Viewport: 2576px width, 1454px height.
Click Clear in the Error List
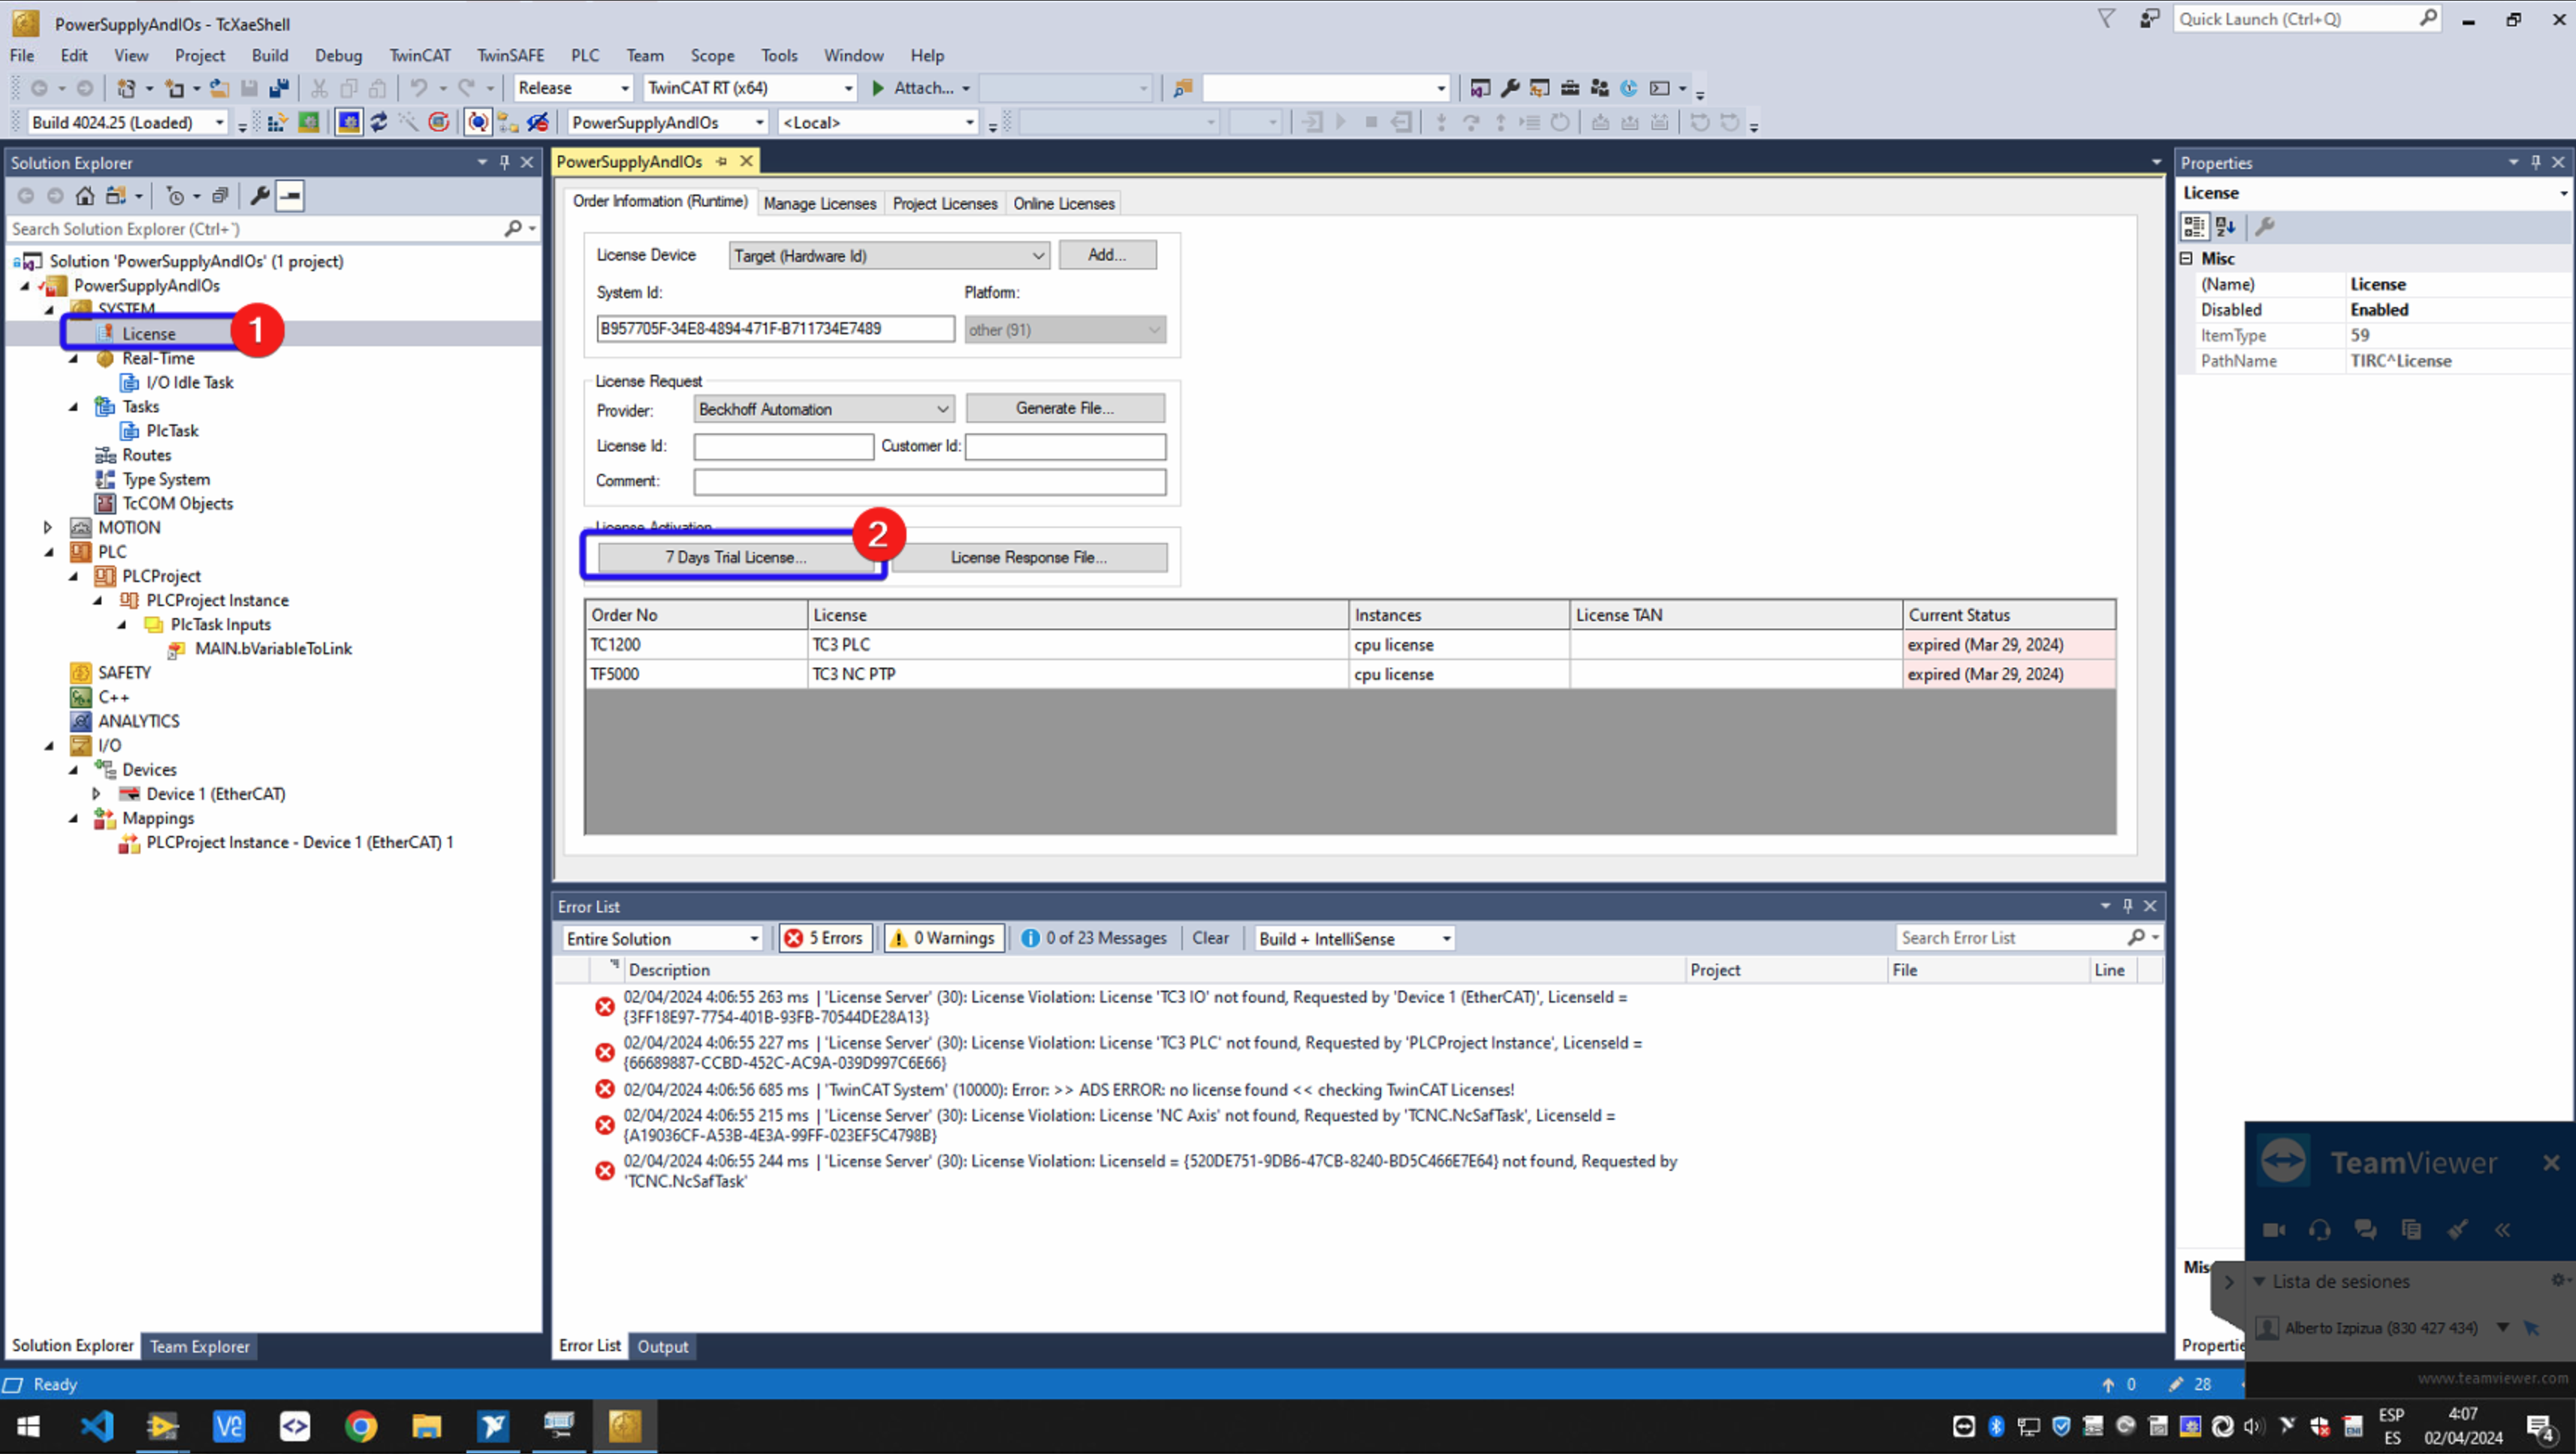tap(1210, 938)
